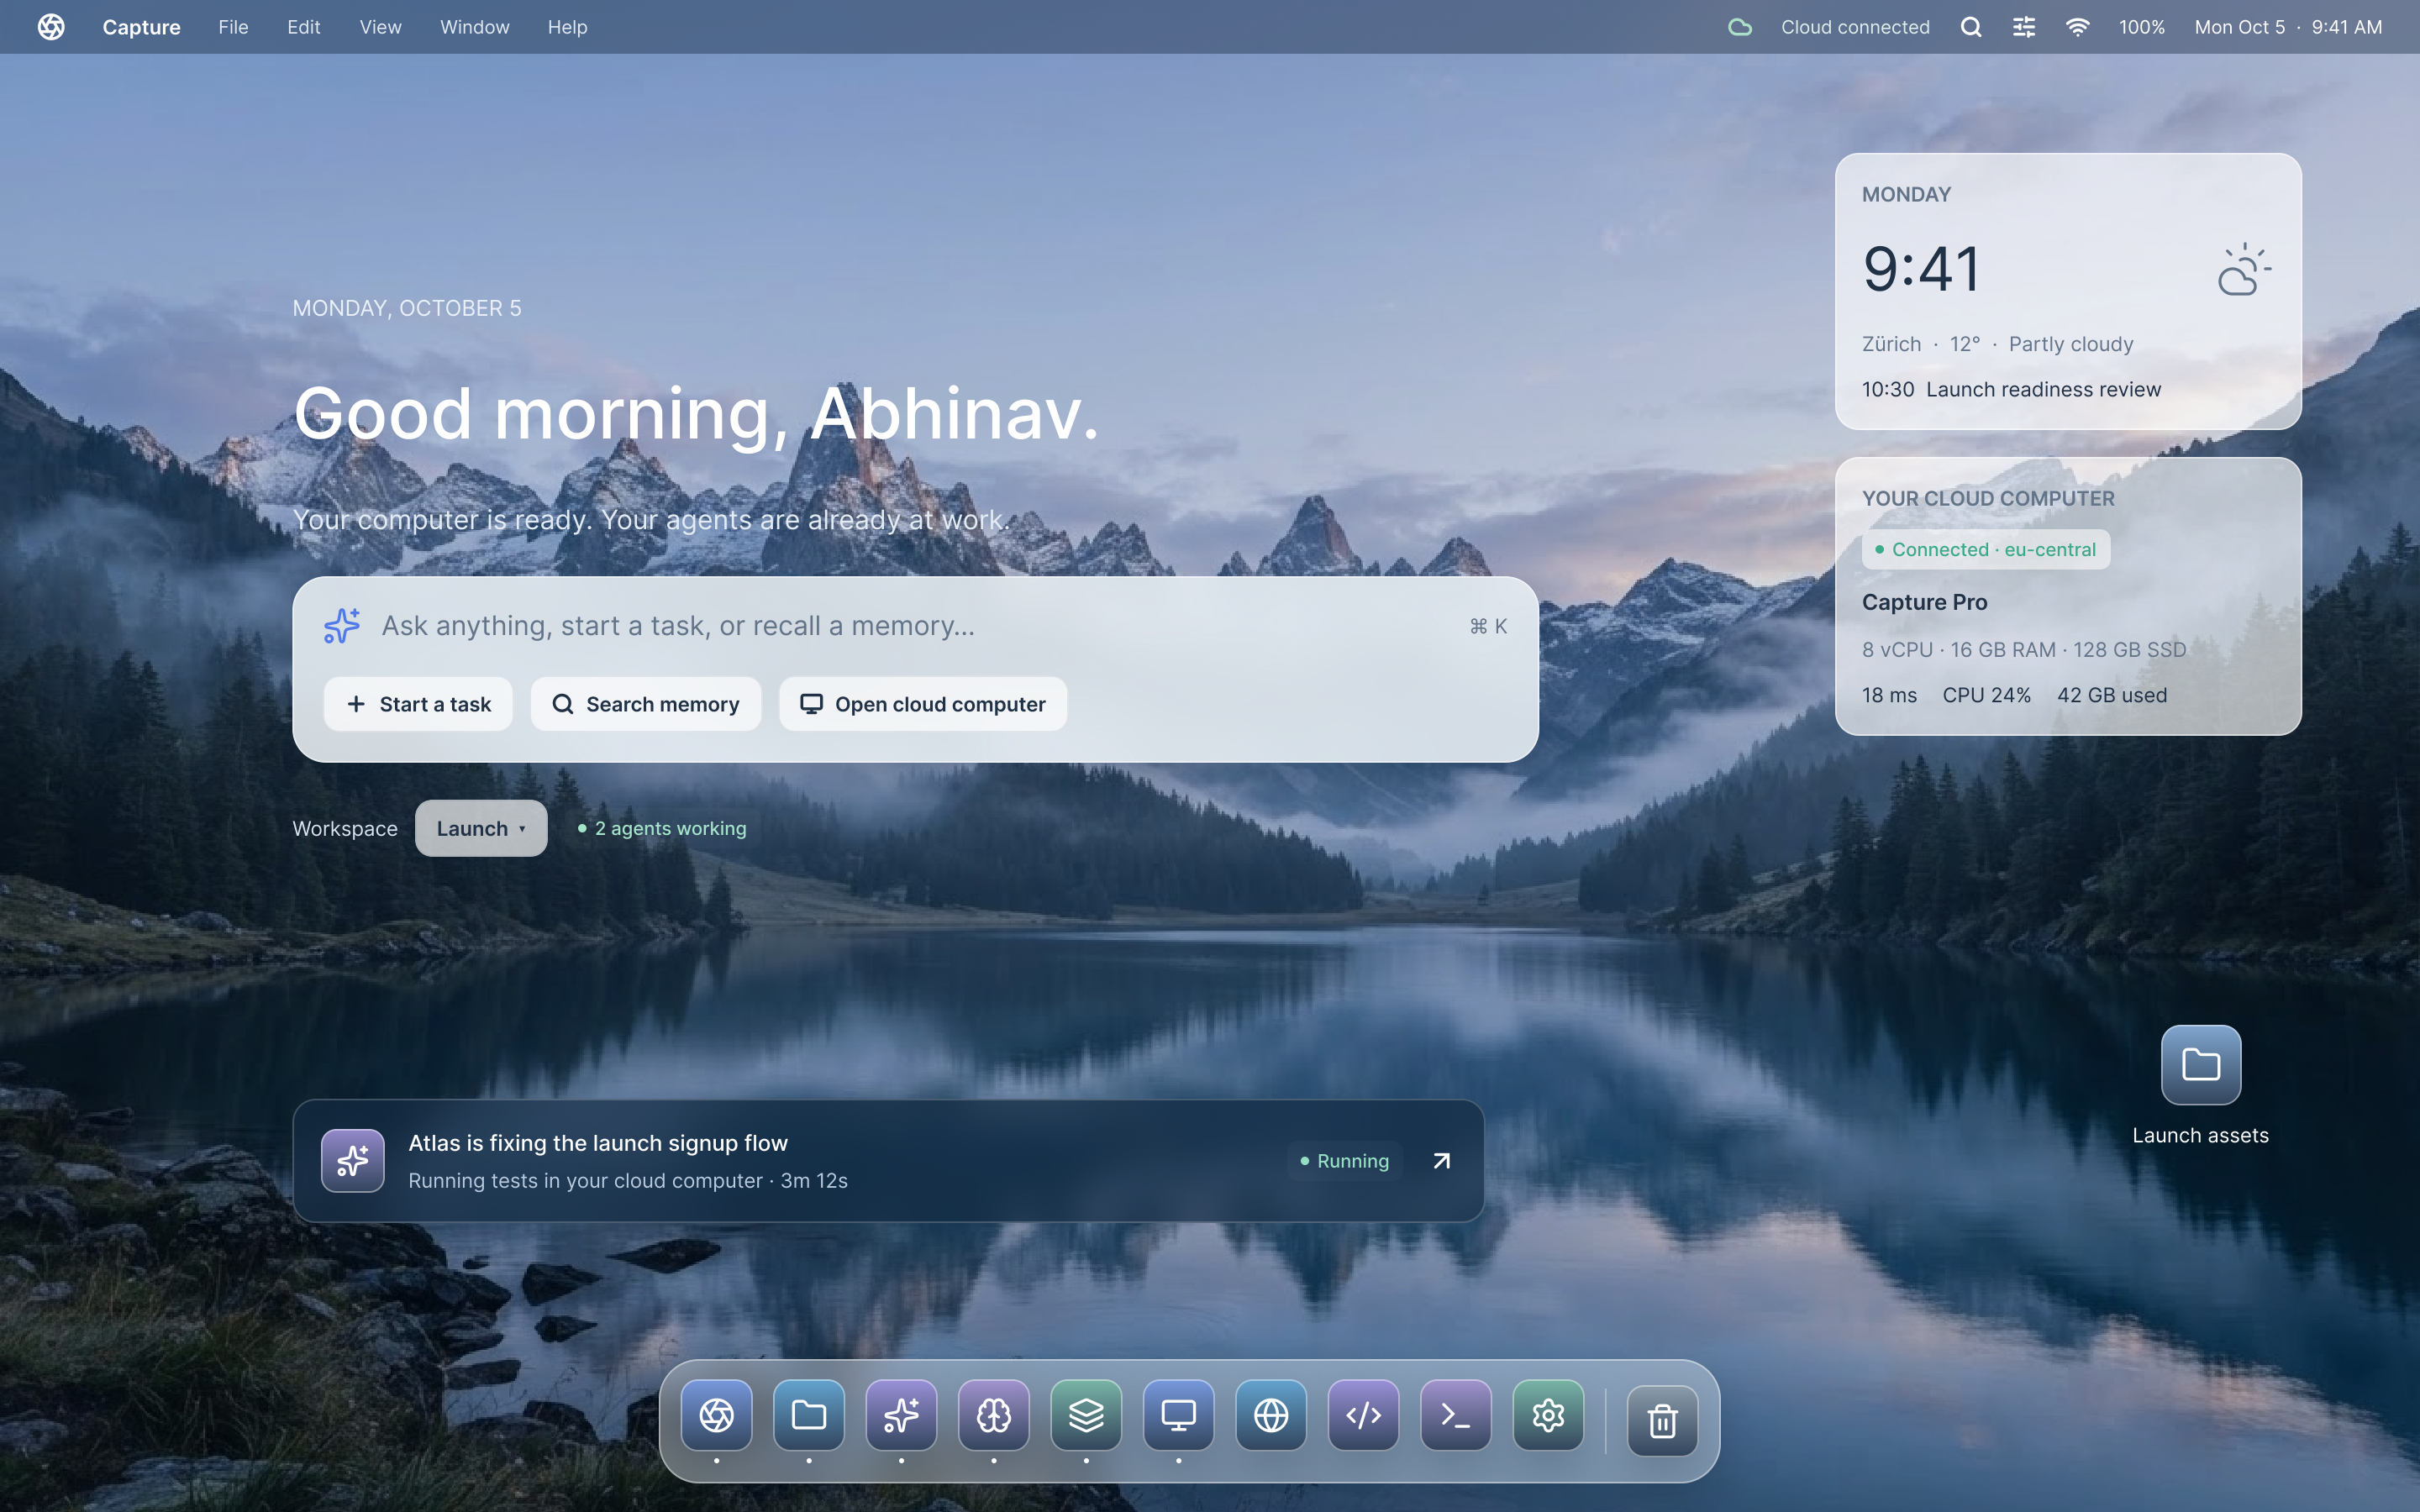Click the 2 agents working status
2420x1512 pixels.
click(x=662, y=828)
